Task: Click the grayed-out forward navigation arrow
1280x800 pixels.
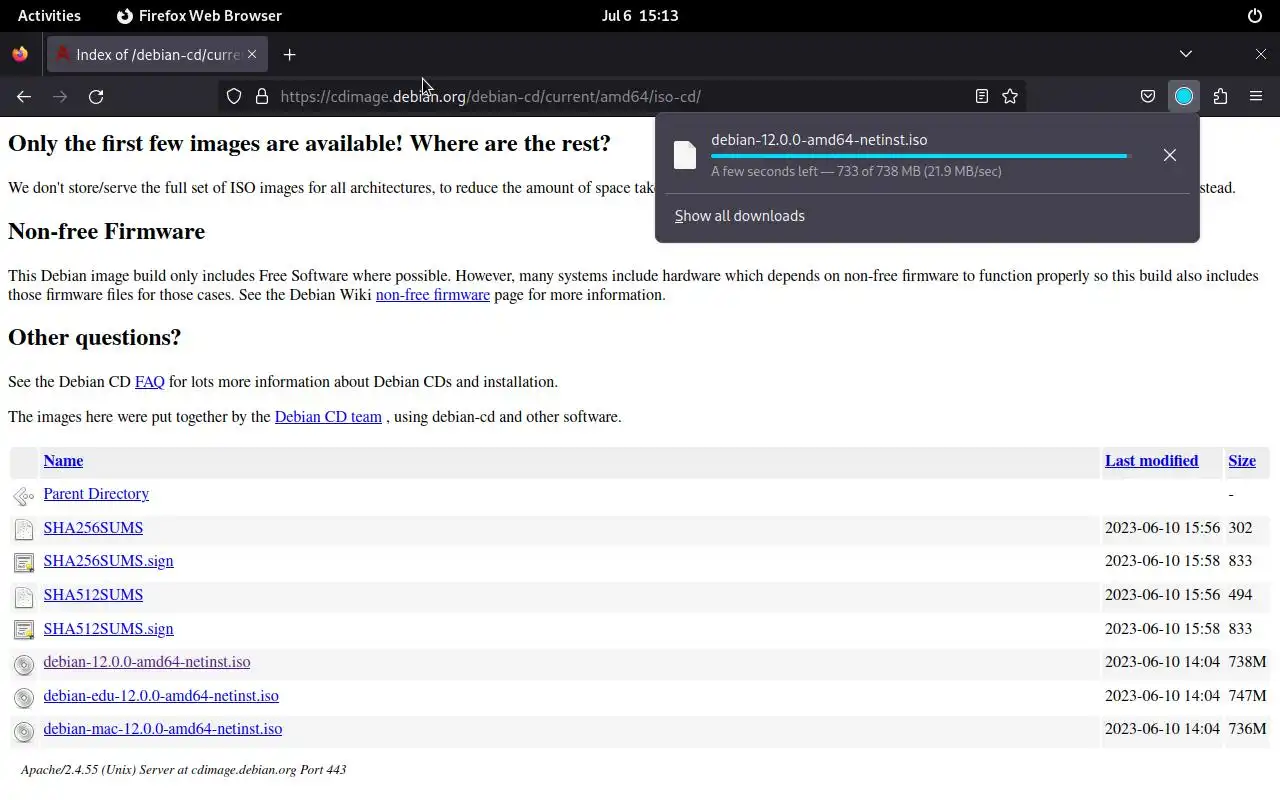Action: tap(60, 96)
